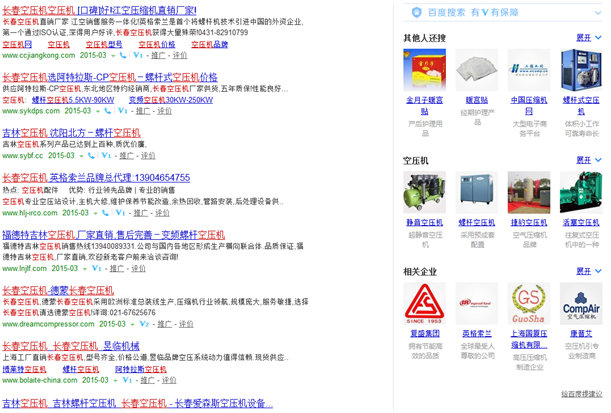Click the V1 badge next to www.hlj-irco.com
611x413 pixels.
[120, 213]
